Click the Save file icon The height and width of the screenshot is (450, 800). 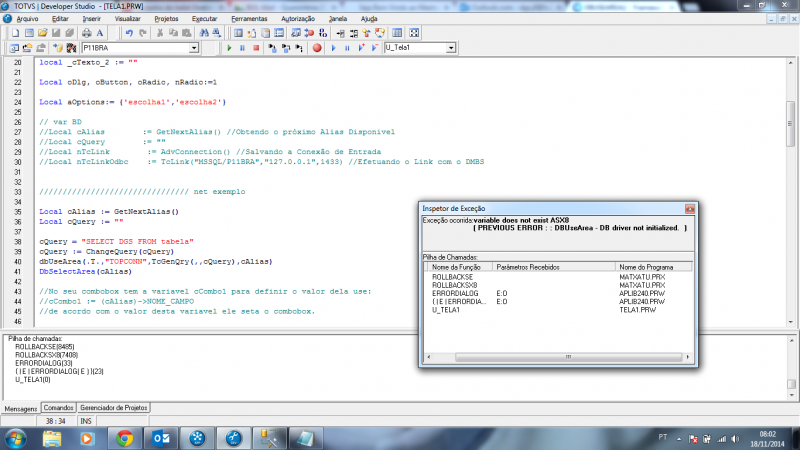point(56,33)
